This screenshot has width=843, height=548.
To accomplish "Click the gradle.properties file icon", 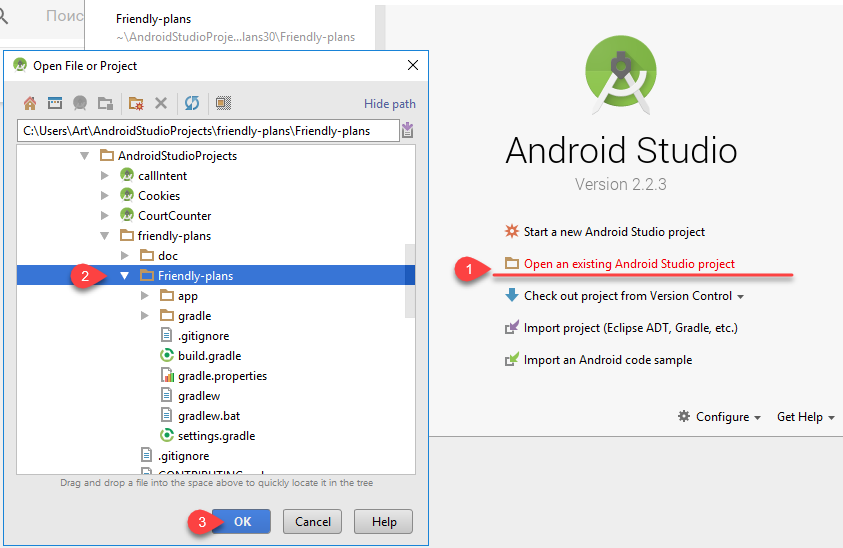I will coord(167,375).
